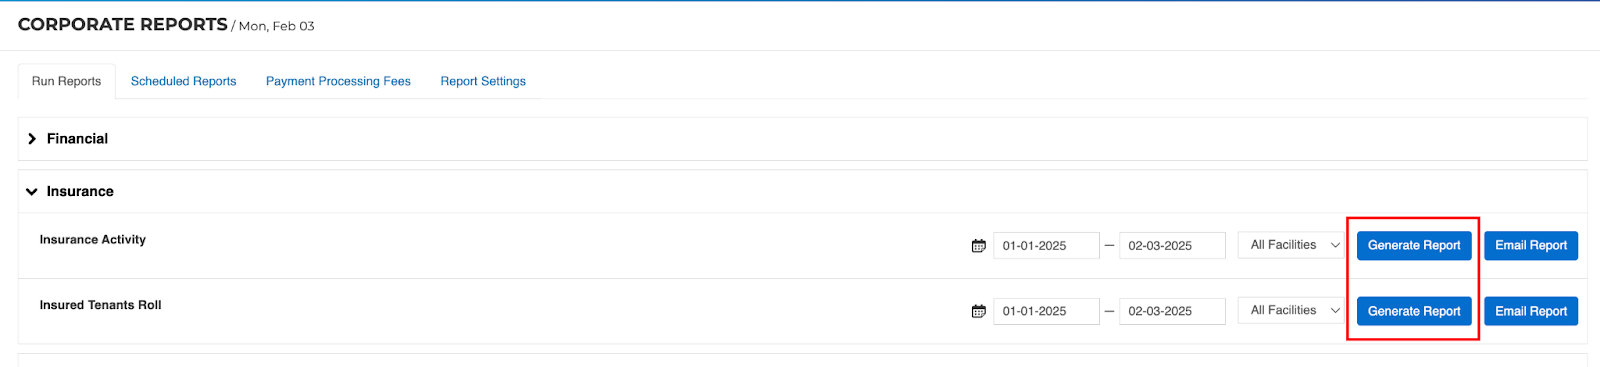The width and height of the screenshot is (1600, 367).
Task: Click Insurance Activity end date field
Action: click(x=1172, y=246)
